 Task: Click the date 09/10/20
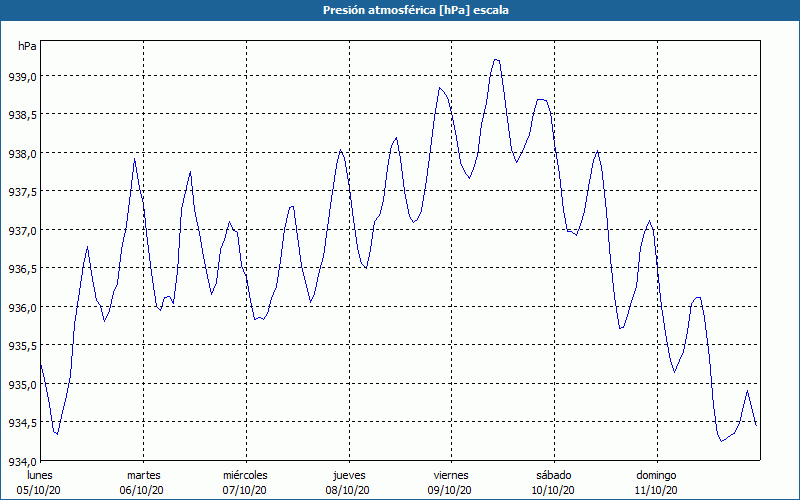click(x=450, y=490)
